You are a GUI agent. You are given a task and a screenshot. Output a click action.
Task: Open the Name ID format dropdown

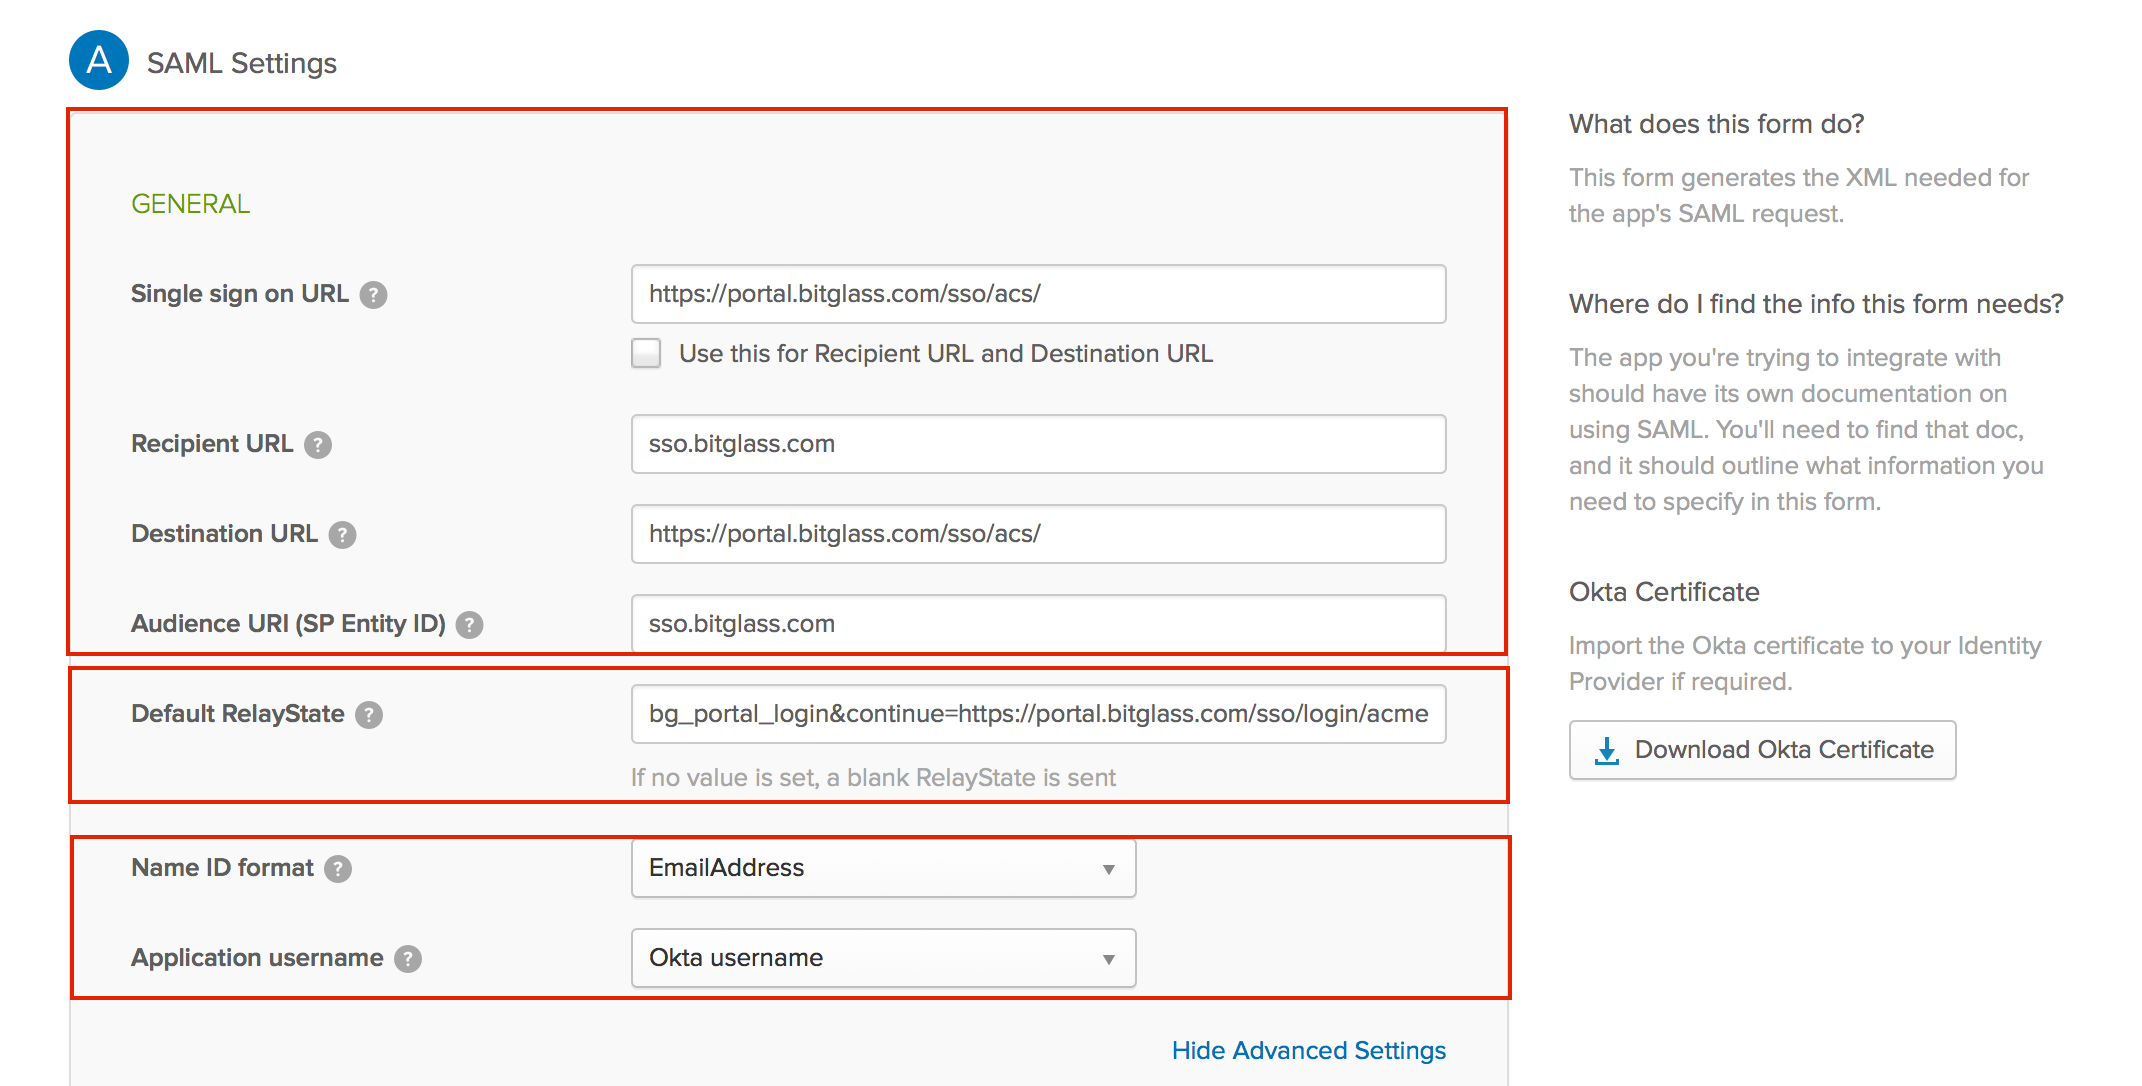[x=884, y=868]
